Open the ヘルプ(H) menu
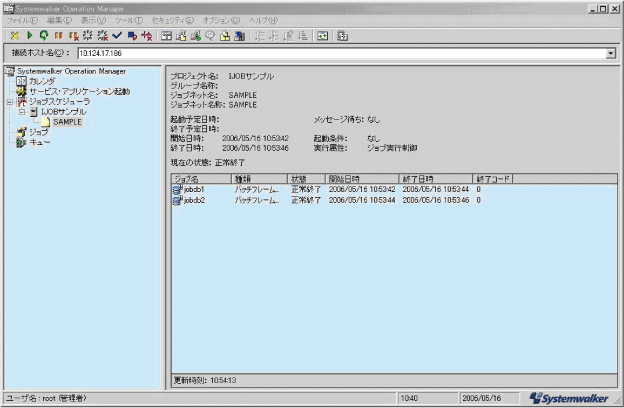The width and height of the screenshot is (624, 408). click(x=263, y=20)
